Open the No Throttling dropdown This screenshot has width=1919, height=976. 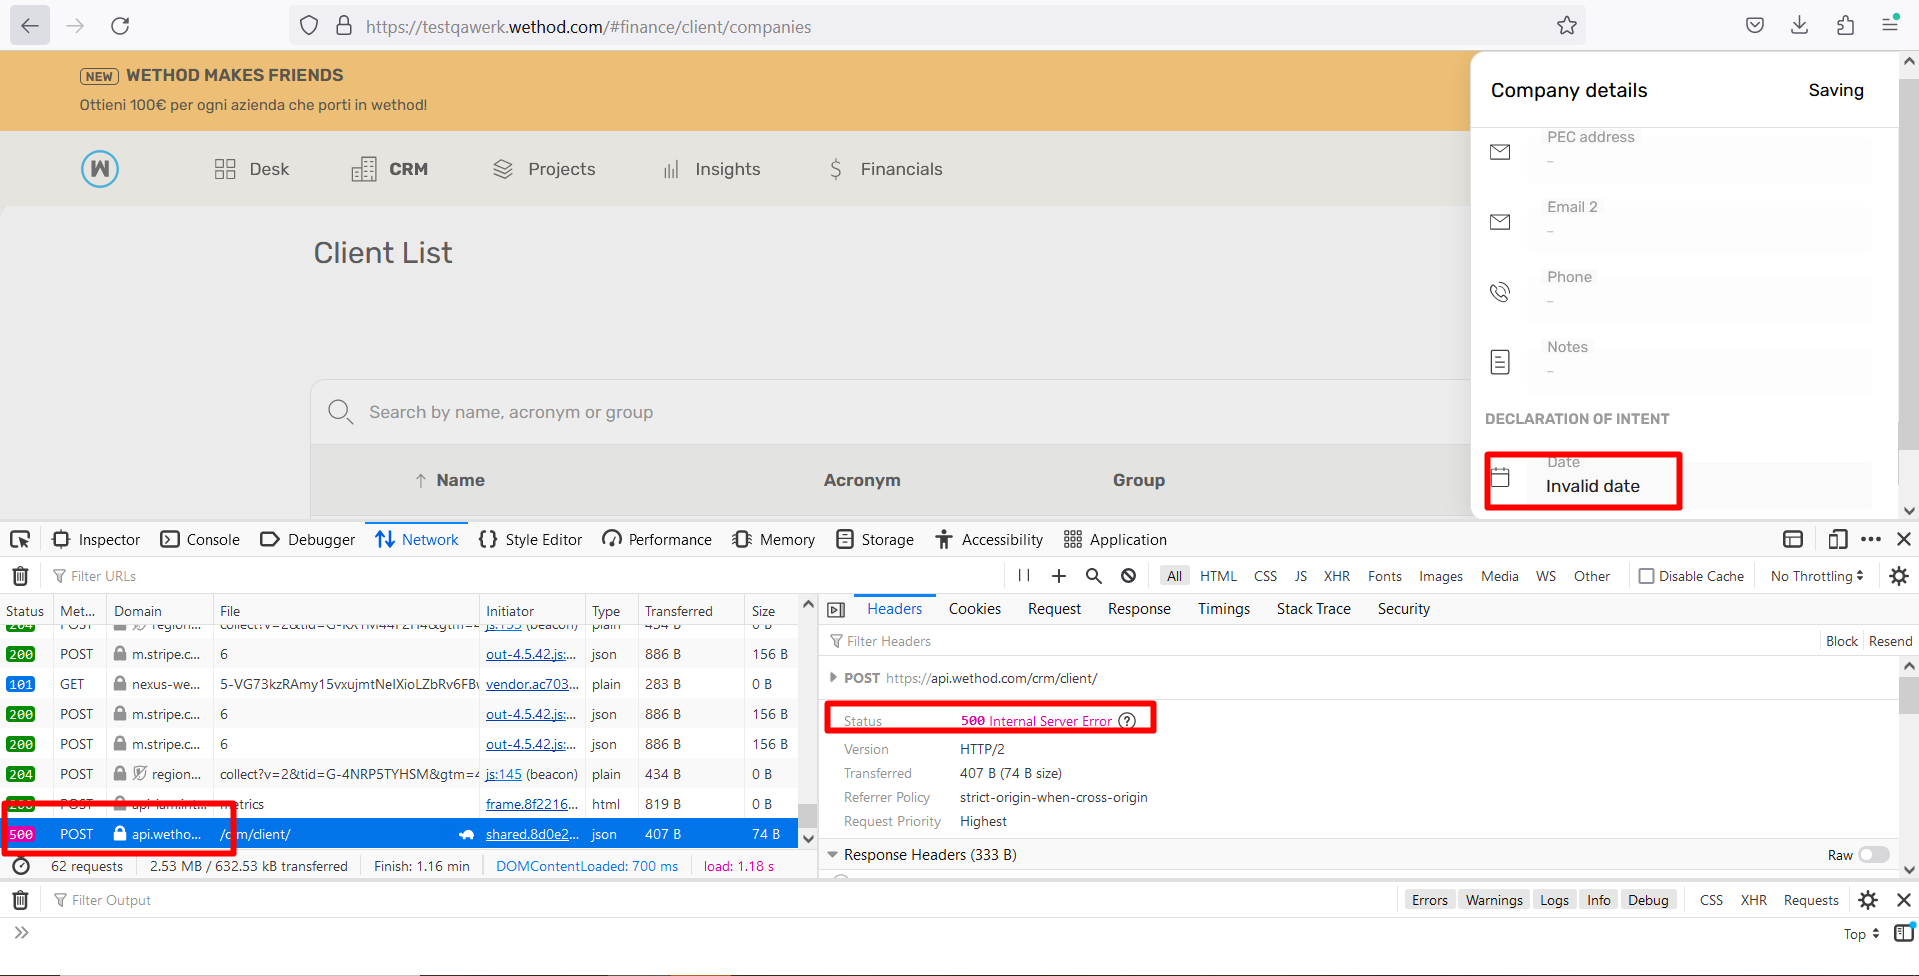[1817, 576]
